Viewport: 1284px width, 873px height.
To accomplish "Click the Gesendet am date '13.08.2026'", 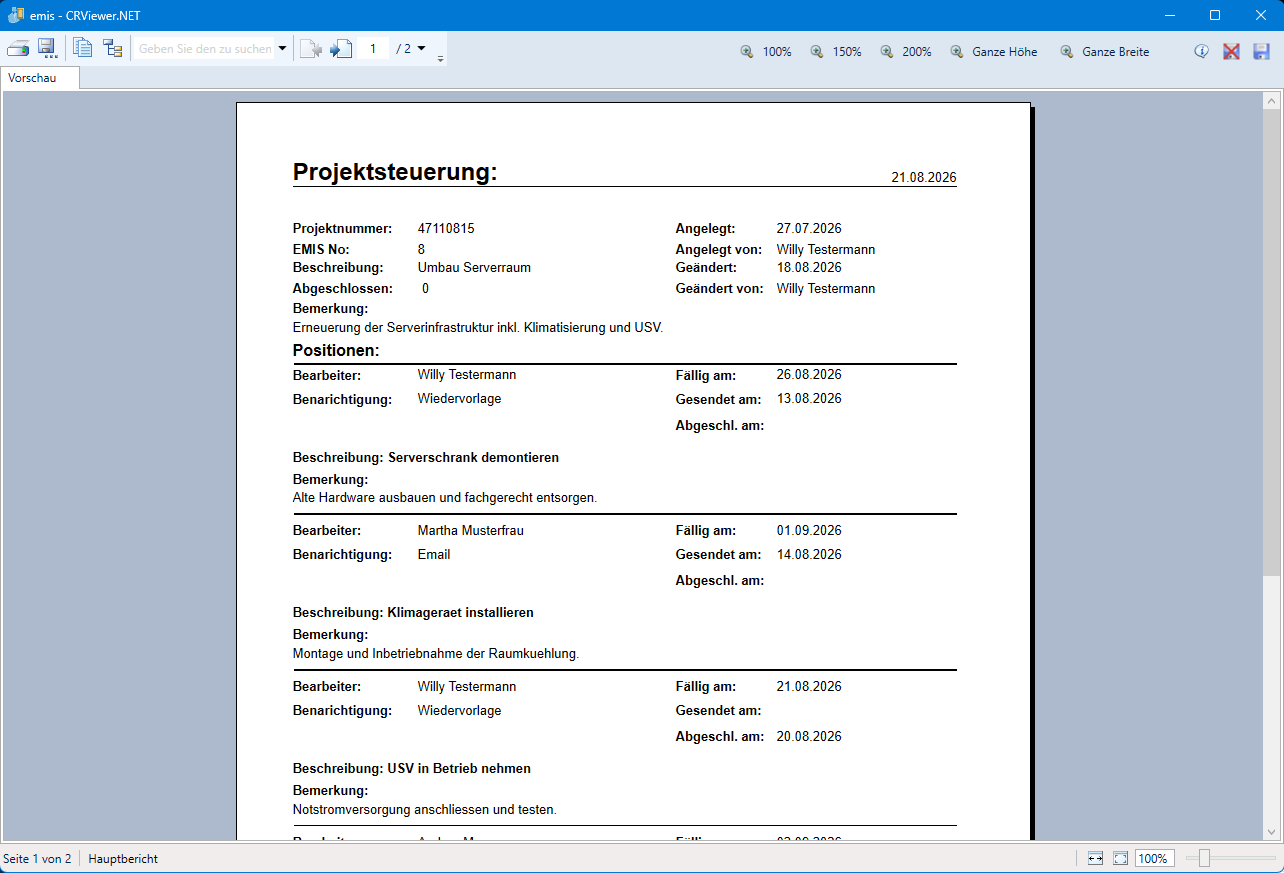I will click(x=809, y=398).
